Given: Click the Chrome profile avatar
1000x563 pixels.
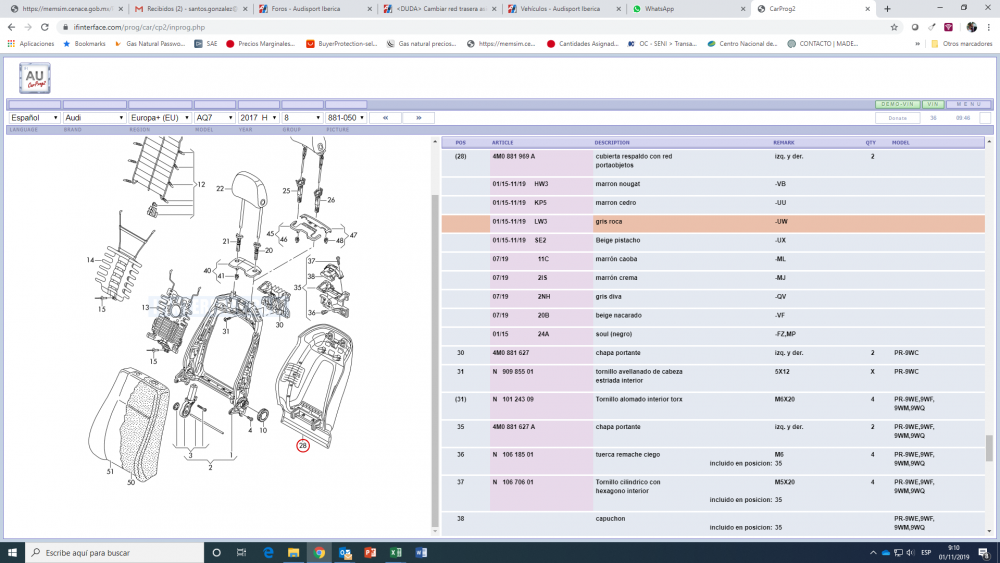Looking at the screenshot, I should click(x=971, y=27).
